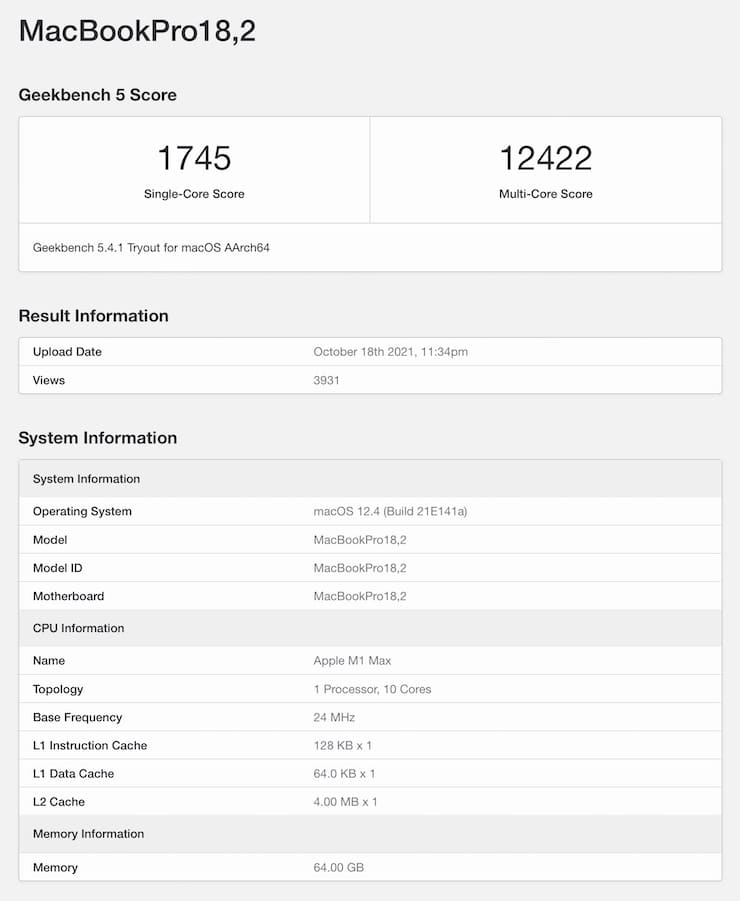Click the 24 MHz value
This screenshot has height=901, width=740.
[334, 717]
